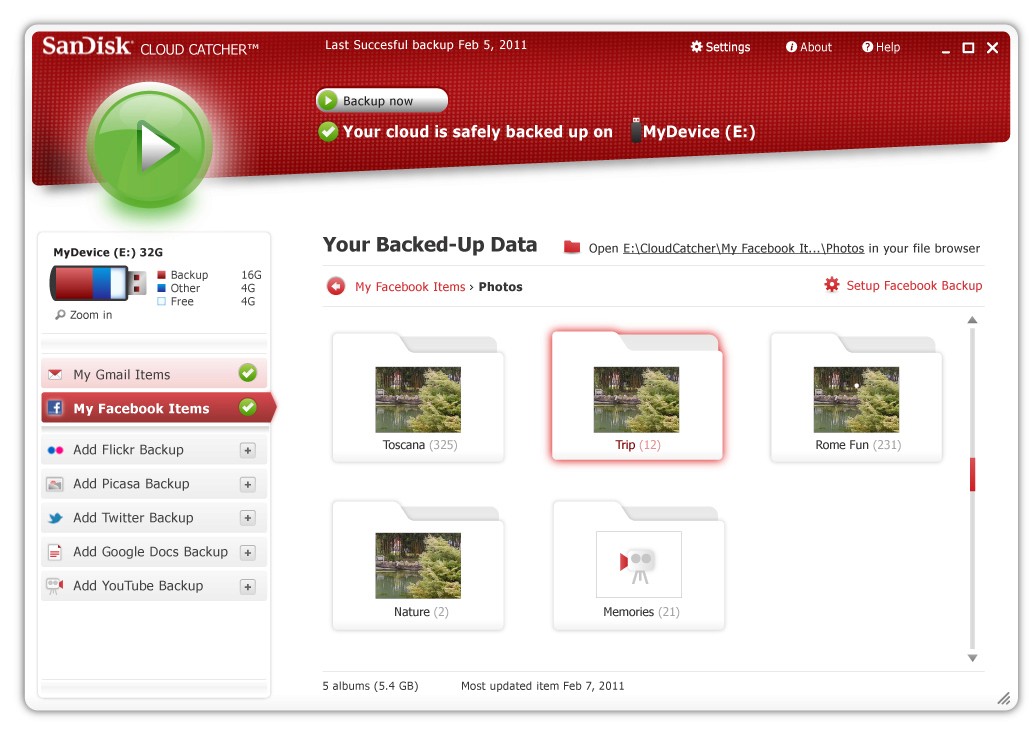Select Add Google Docs Backup in the sidebar
Viewport: 1032px width, 732px height.
point(154,552)
